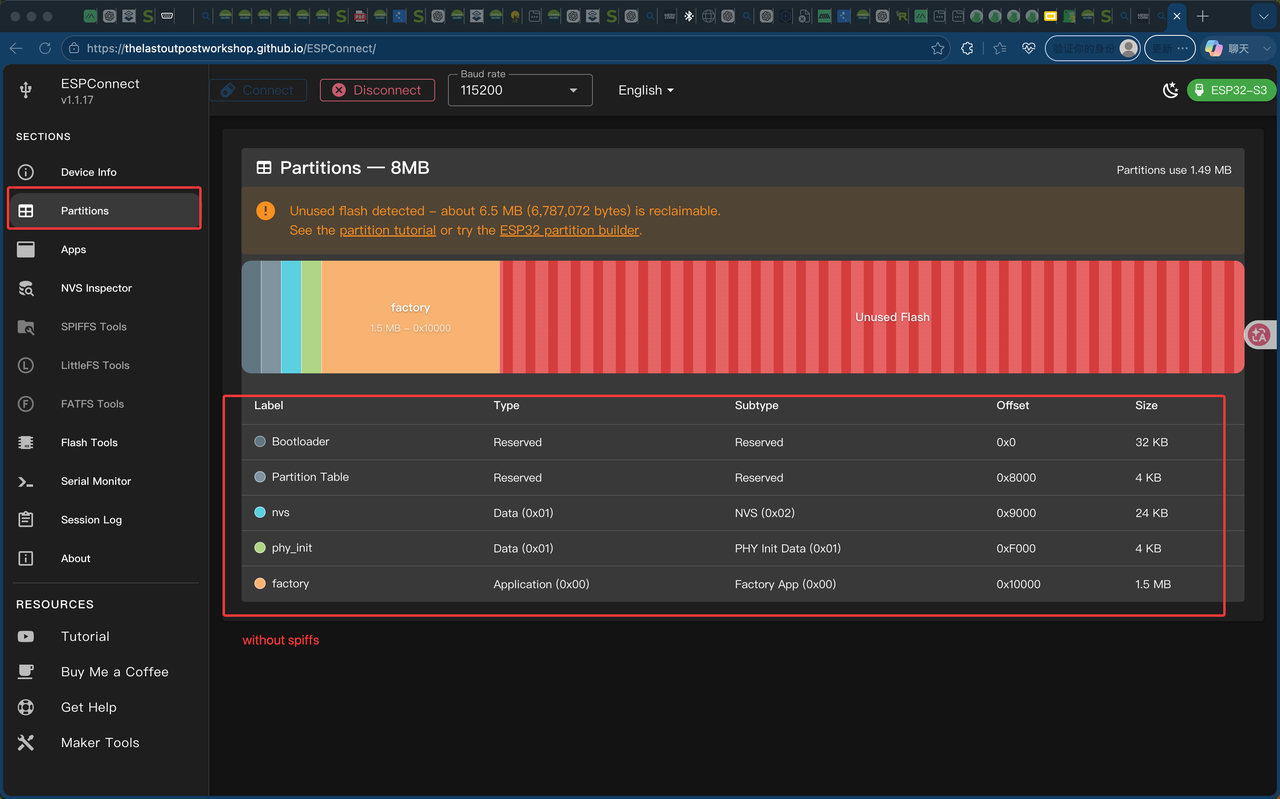Image resolution: width=1280 pixels, height=799 pixels.
Task: Click the Buy Me a Coffee cup icon
Action: click(x=26, y=672)
